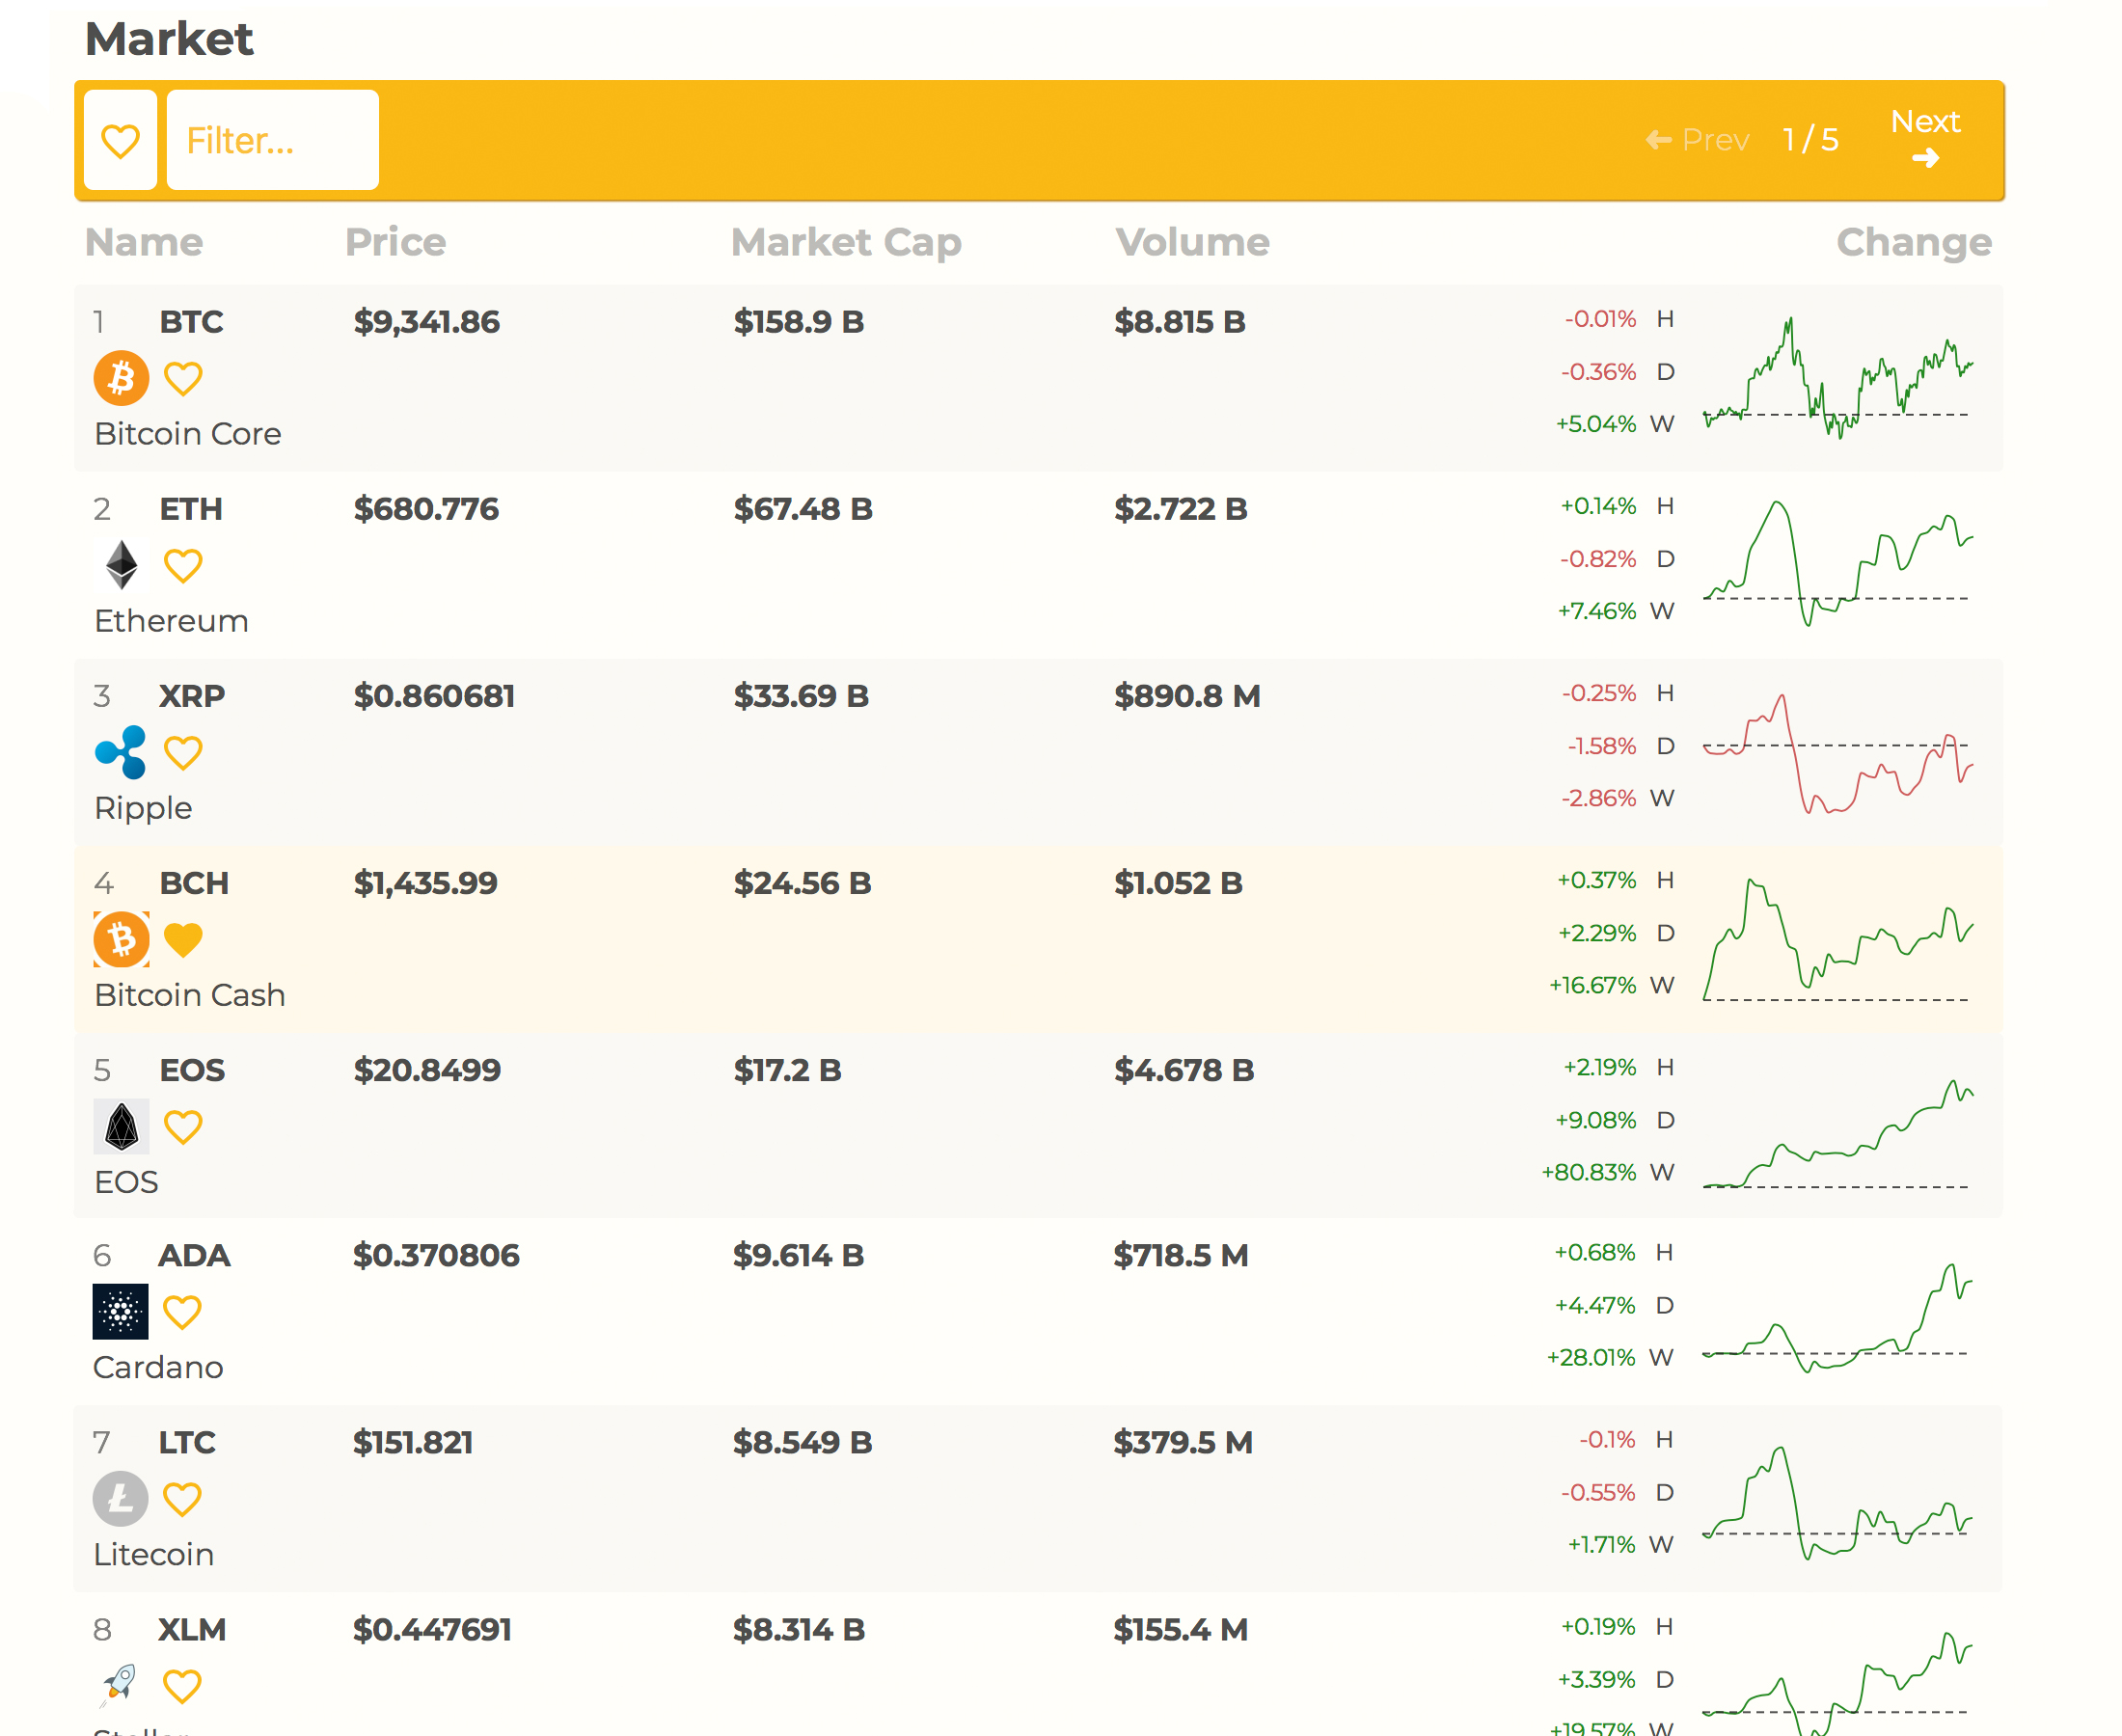The height and width of the screenshot is (1736, 2122).
Task: Click the Ethereum diamond logo
Action: pyautogui.click(x=122, y=565)
